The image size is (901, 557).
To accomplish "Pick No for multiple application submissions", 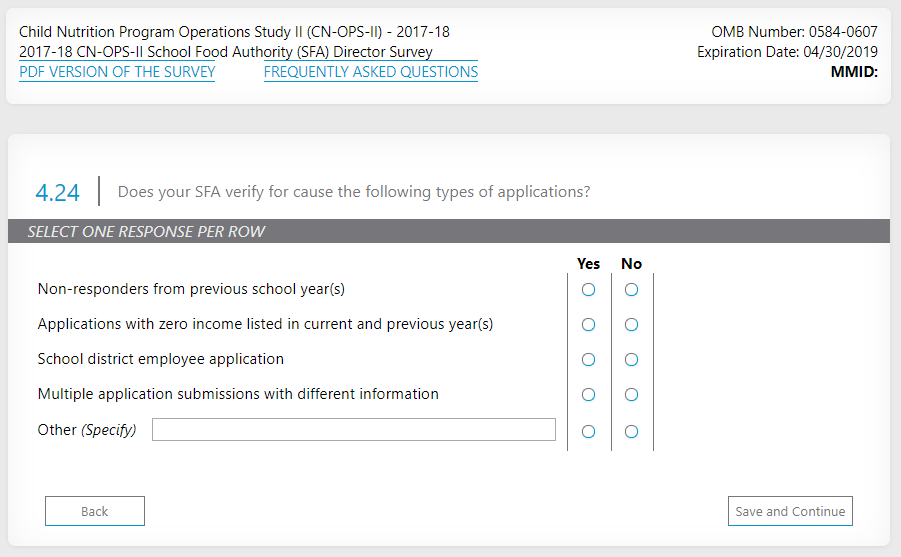I will pyautogui.click(x=631, y=395).
